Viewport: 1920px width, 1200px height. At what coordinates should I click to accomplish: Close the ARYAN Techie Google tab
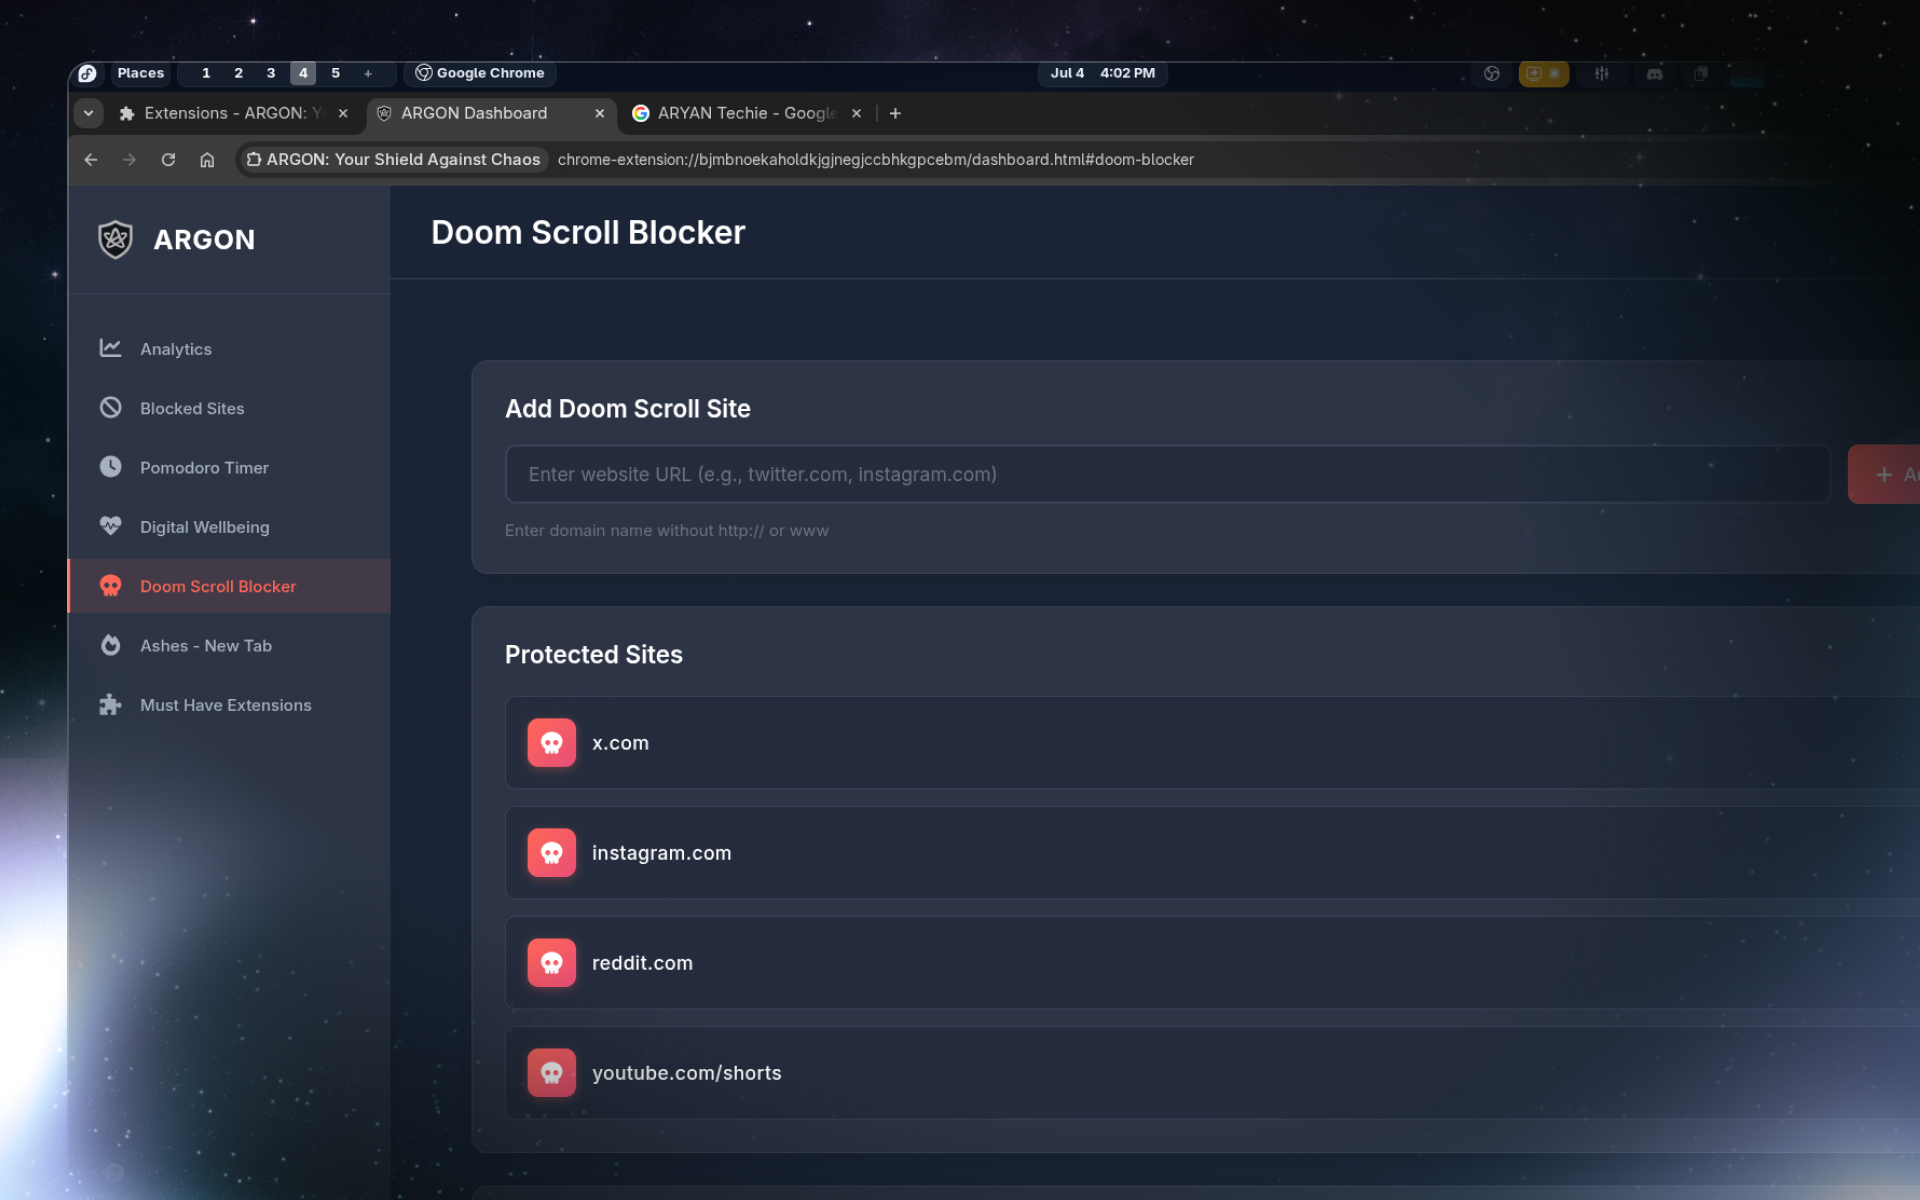(x=856, y=113)
